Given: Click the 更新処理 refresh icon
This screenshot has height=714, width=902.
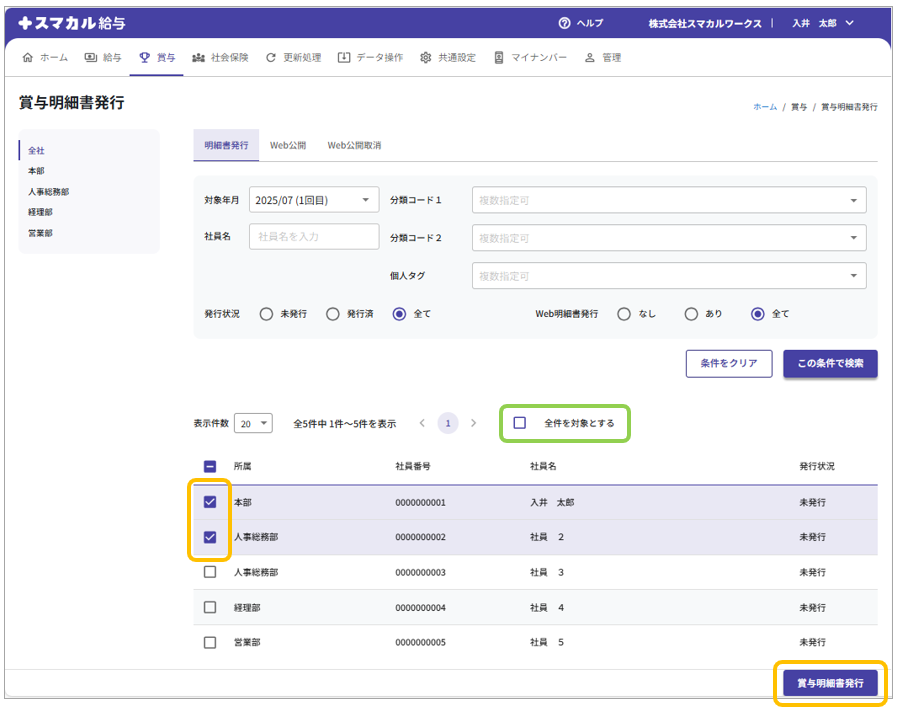Looking at the screenshot, I should 271,58.
